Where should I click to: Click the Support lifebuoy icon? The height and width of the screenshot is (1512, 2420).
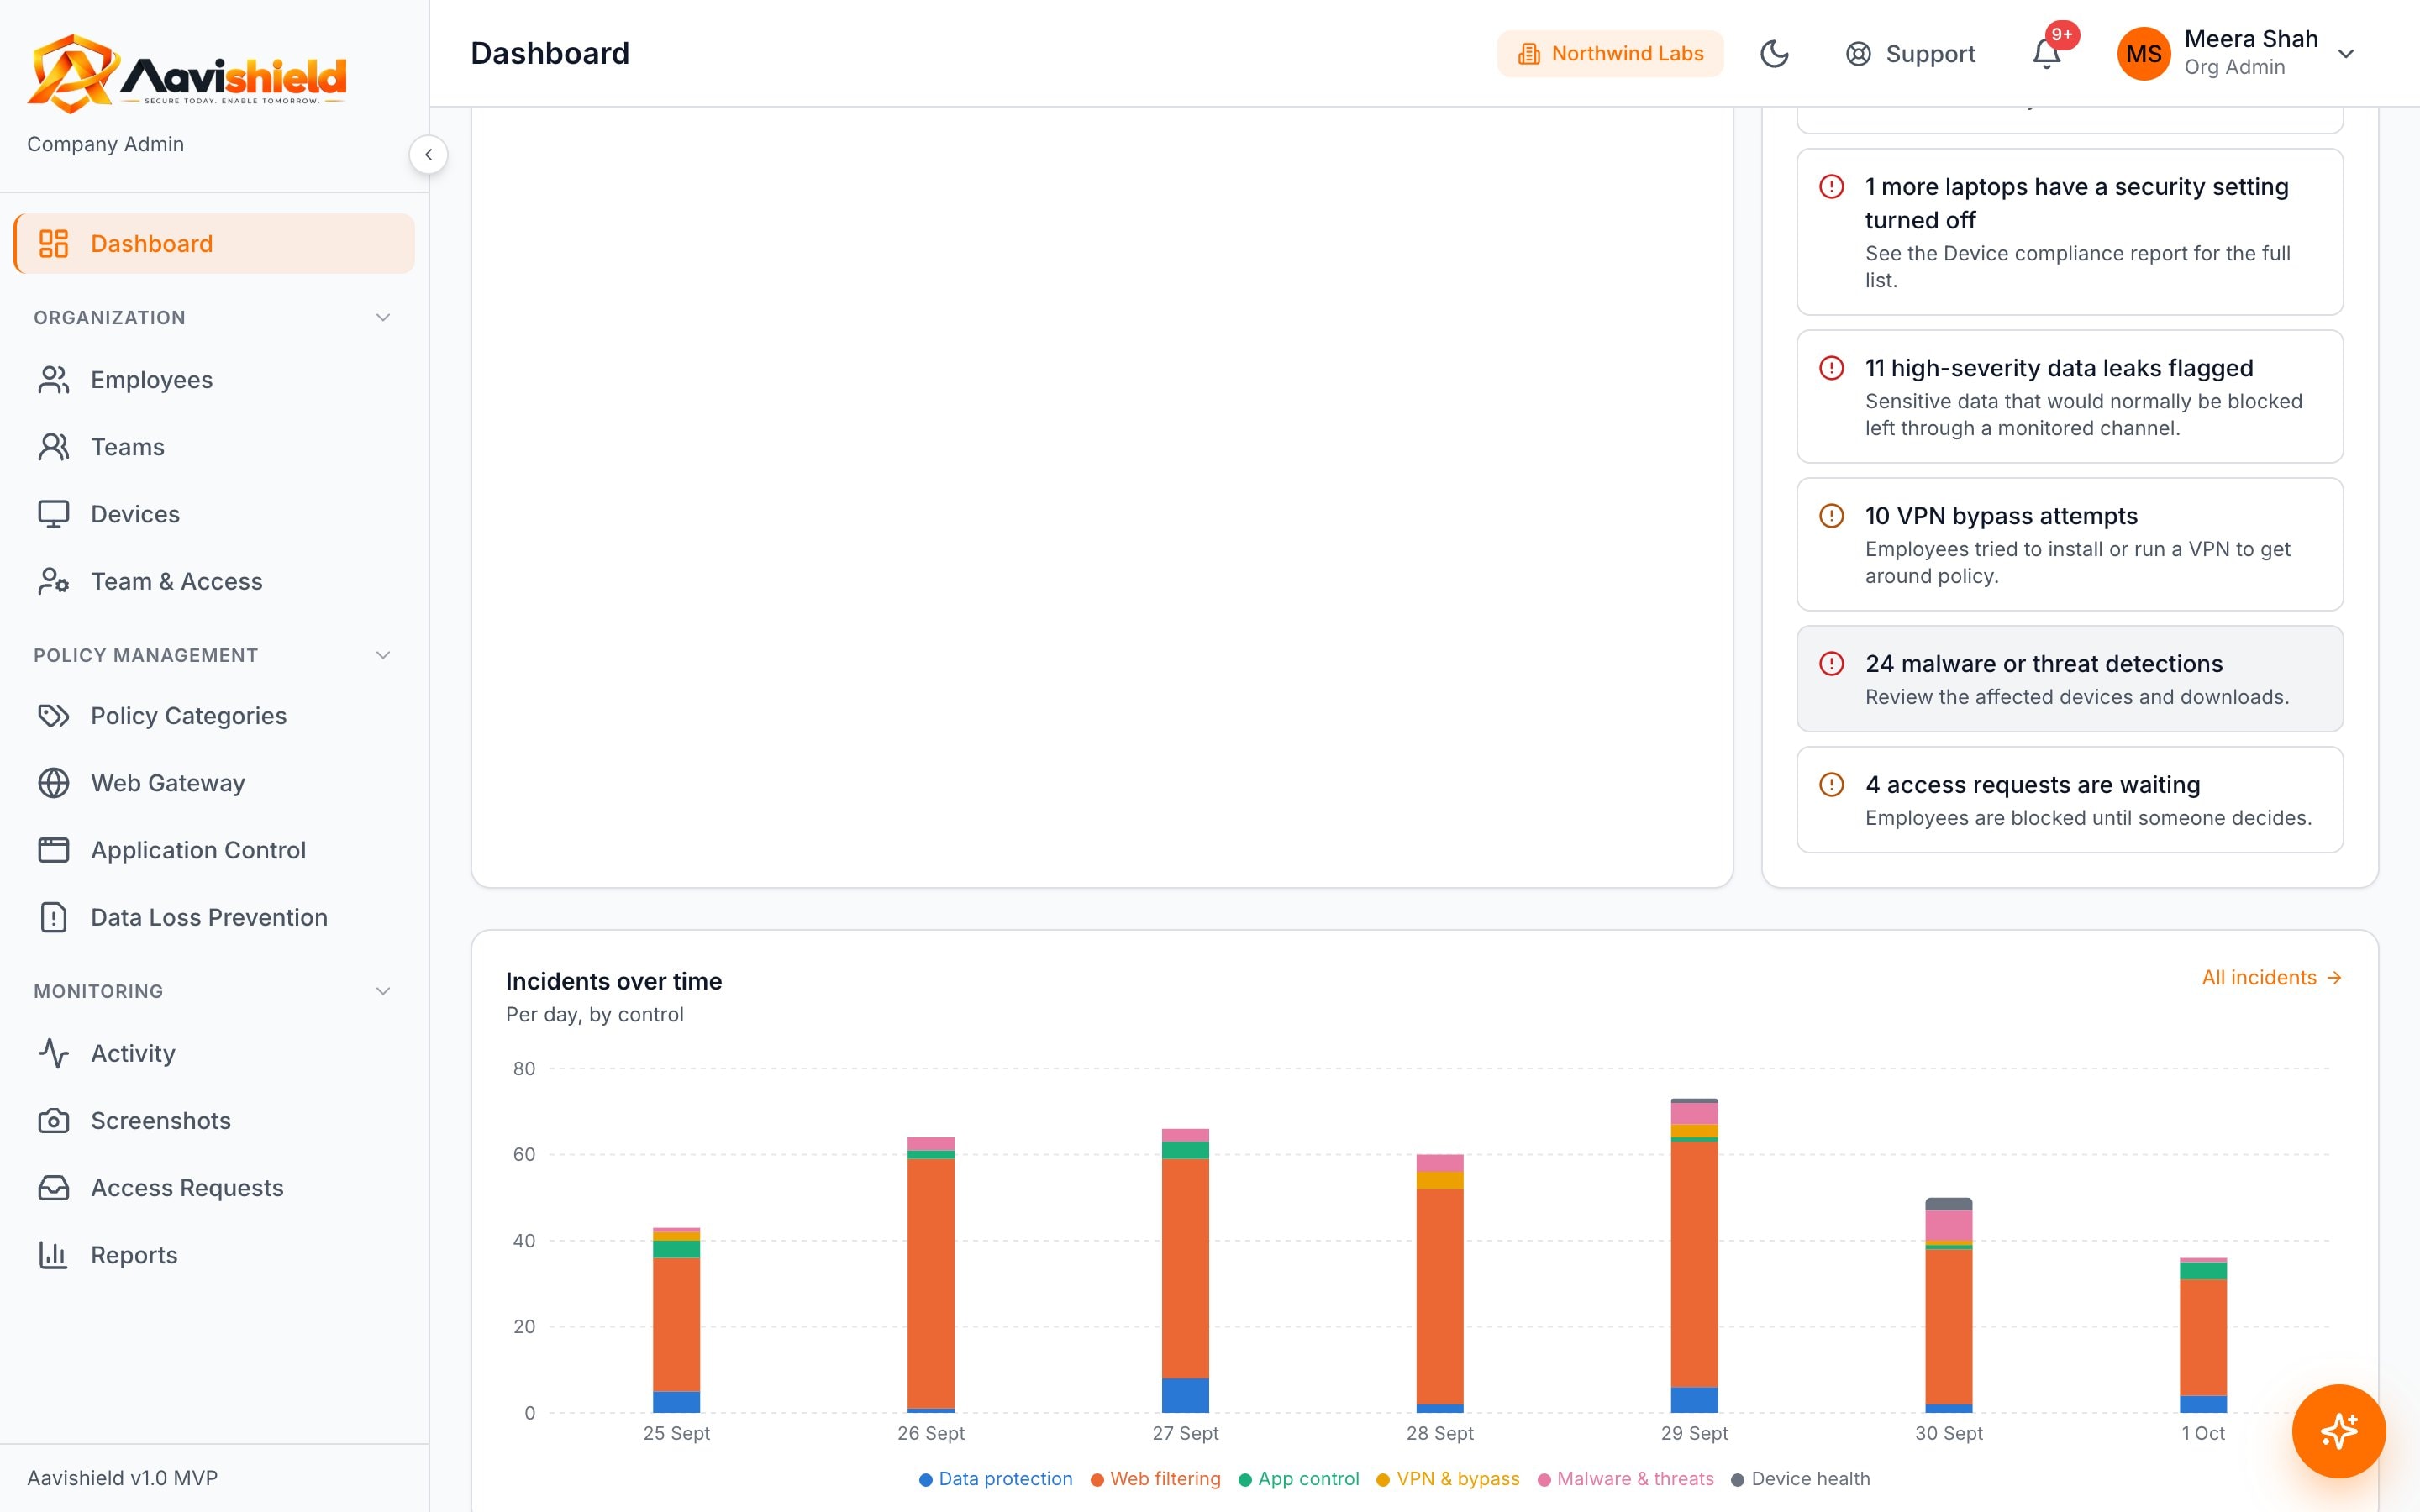point(1858,54)
